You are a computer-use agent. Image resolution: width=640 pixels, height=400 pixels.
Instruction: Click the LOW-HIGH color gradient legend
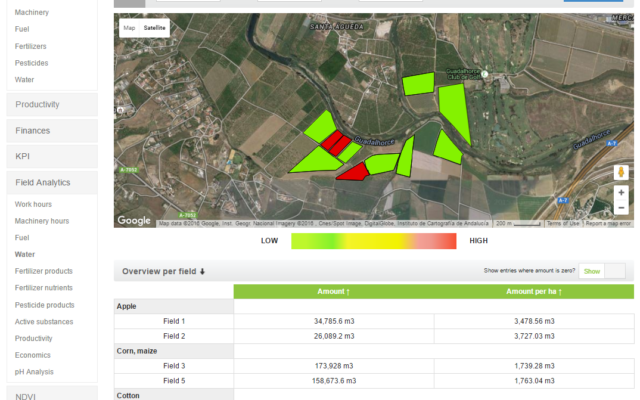coord(373,241)
